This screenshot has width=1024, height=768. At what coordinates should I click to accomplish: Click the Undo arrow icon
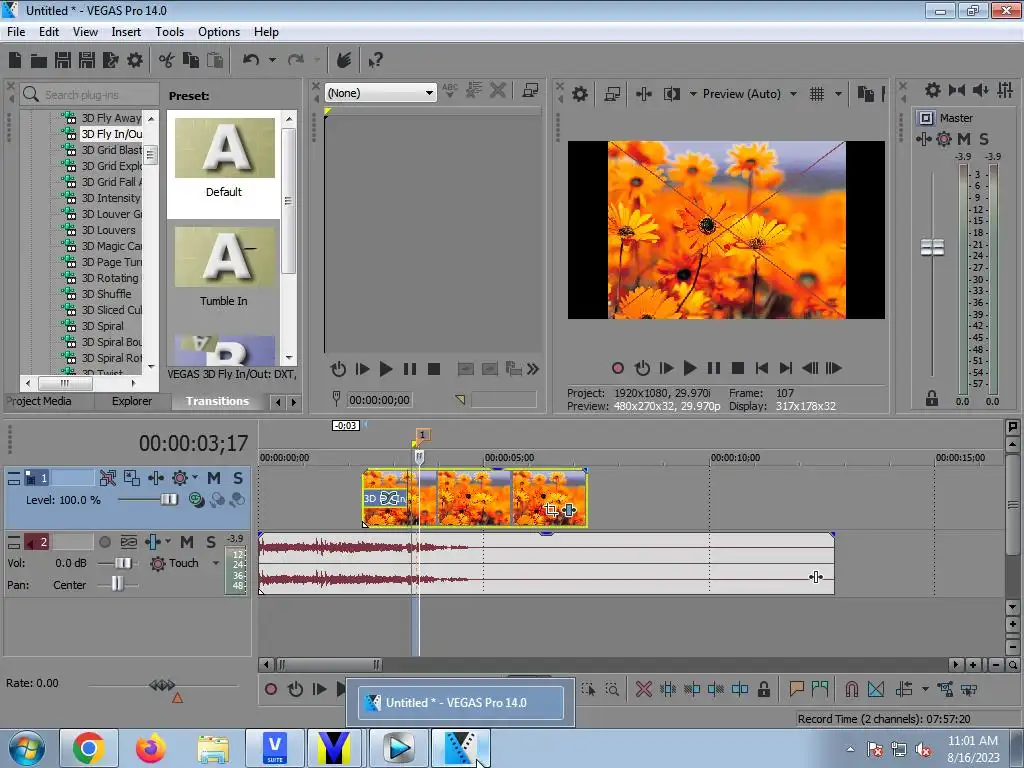(251, 60)
